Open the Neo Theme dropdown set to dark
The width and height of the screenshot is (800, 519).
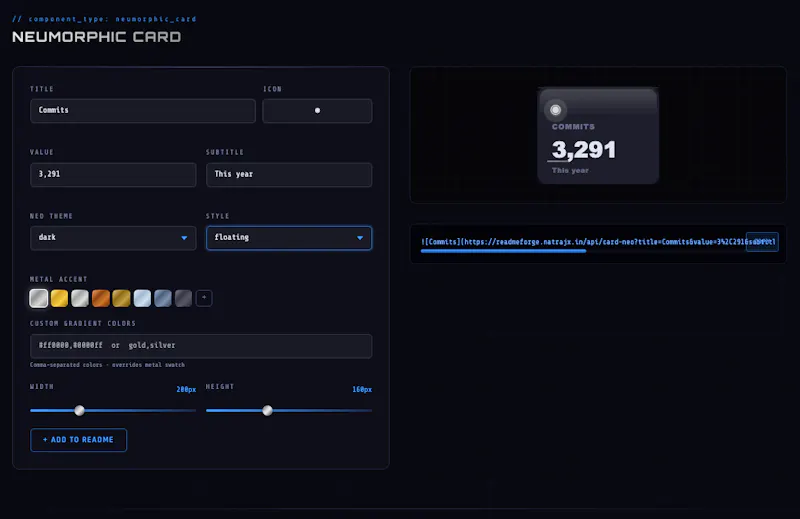[x=113, y=238]
